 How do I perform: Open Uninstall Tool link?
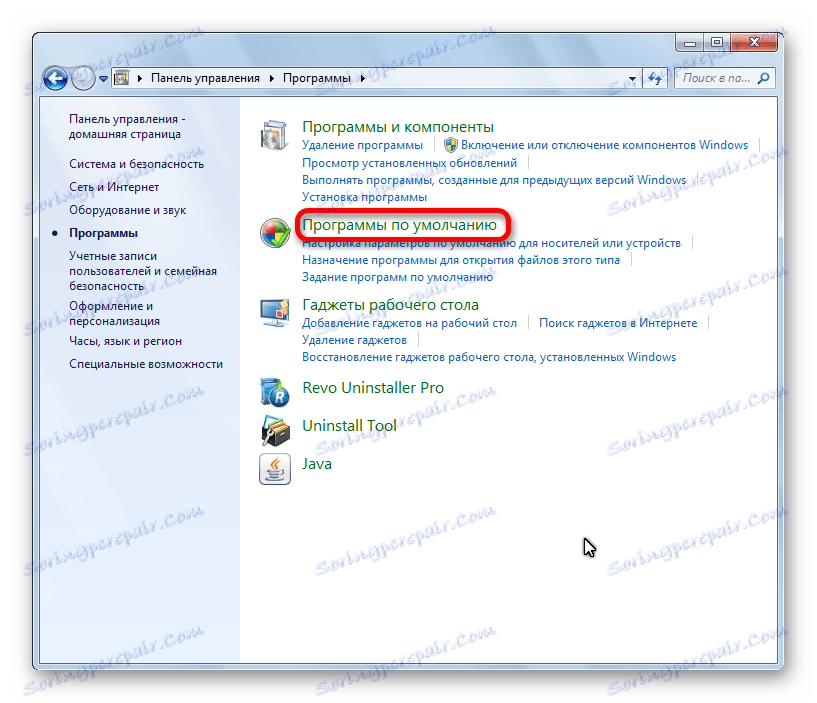[349, 426]
